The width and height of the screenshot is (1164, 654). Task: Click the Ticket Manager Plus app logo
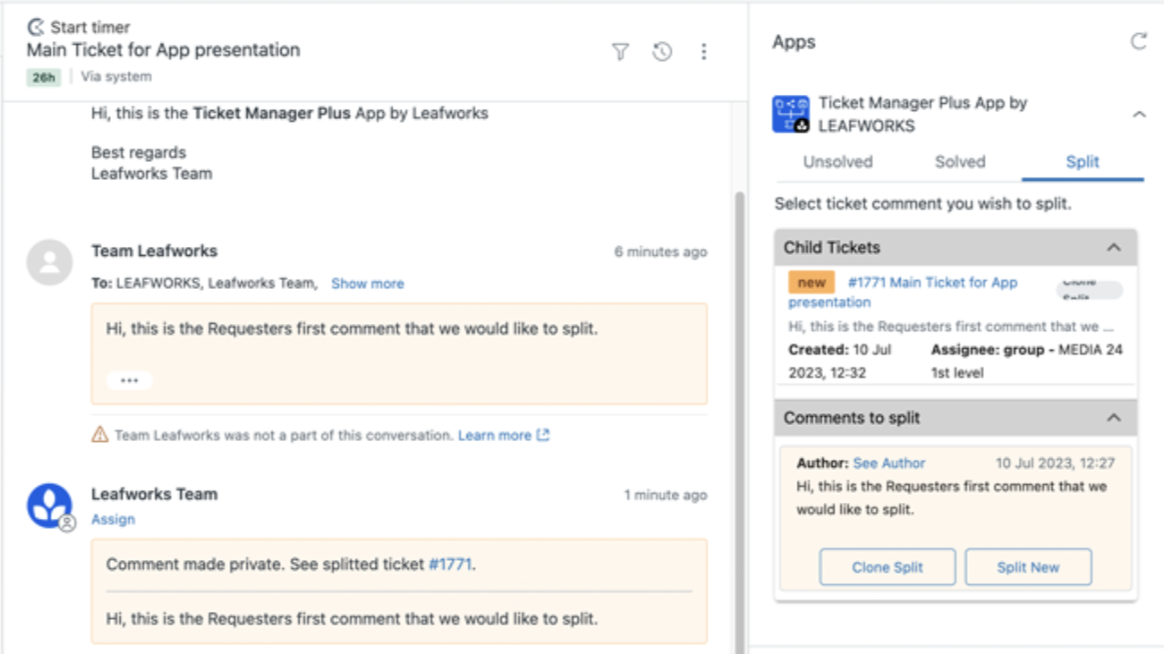click(791, 114)
